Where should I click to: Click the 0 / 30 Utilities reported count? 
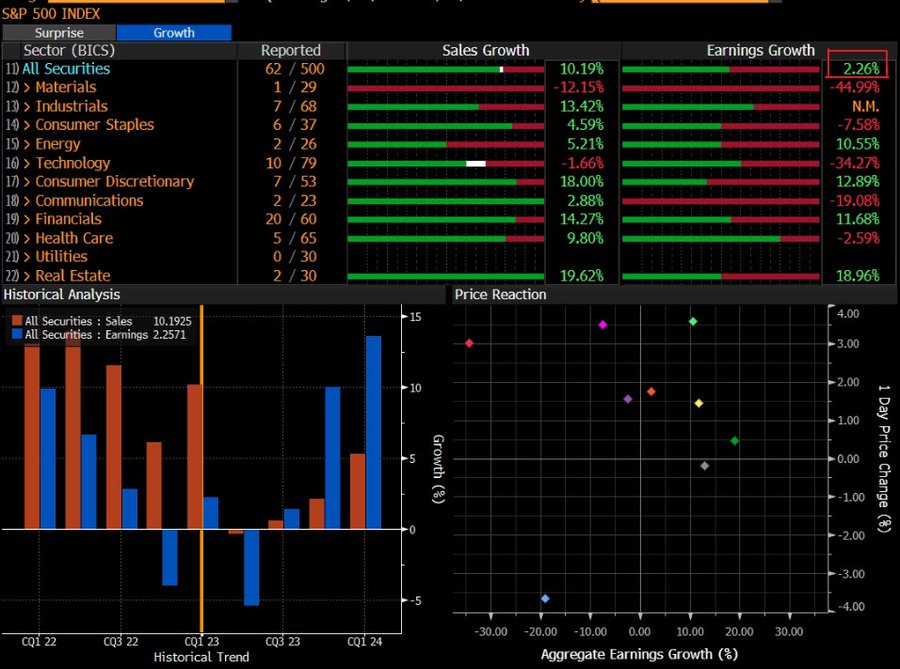tap(294, 256)
